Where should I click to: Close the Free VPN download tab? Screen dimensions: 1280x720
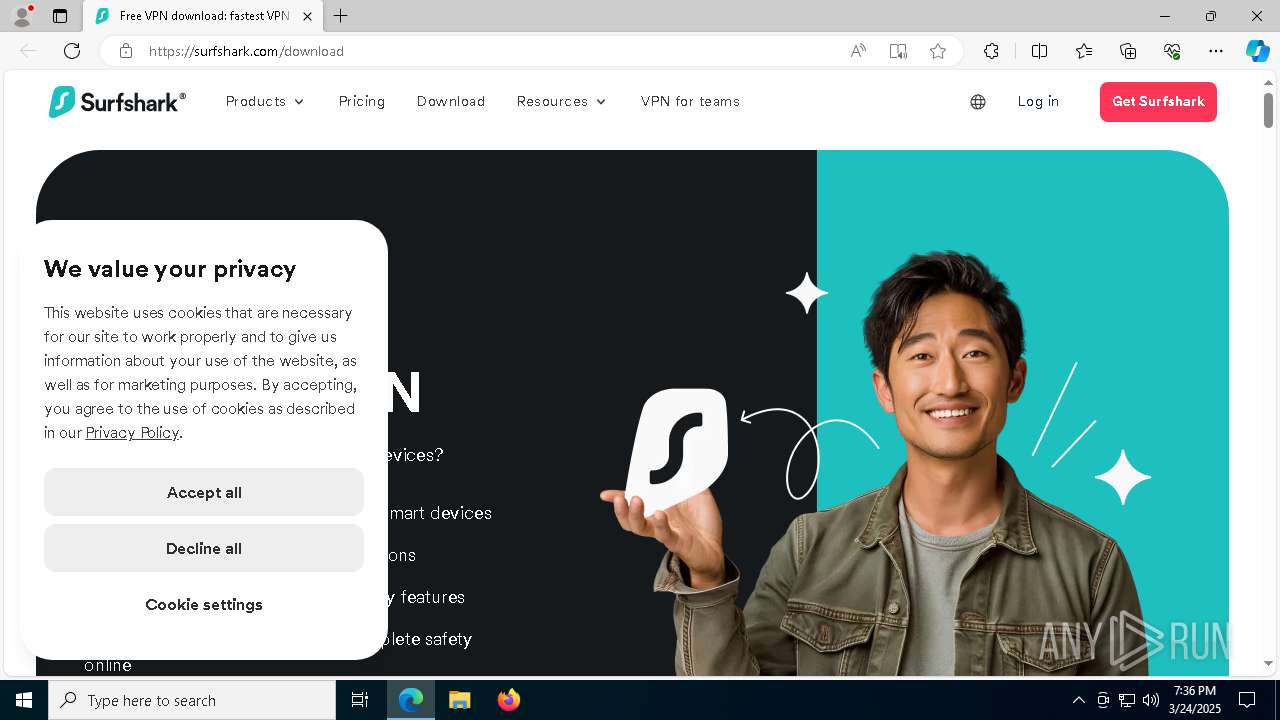(307, 16)
